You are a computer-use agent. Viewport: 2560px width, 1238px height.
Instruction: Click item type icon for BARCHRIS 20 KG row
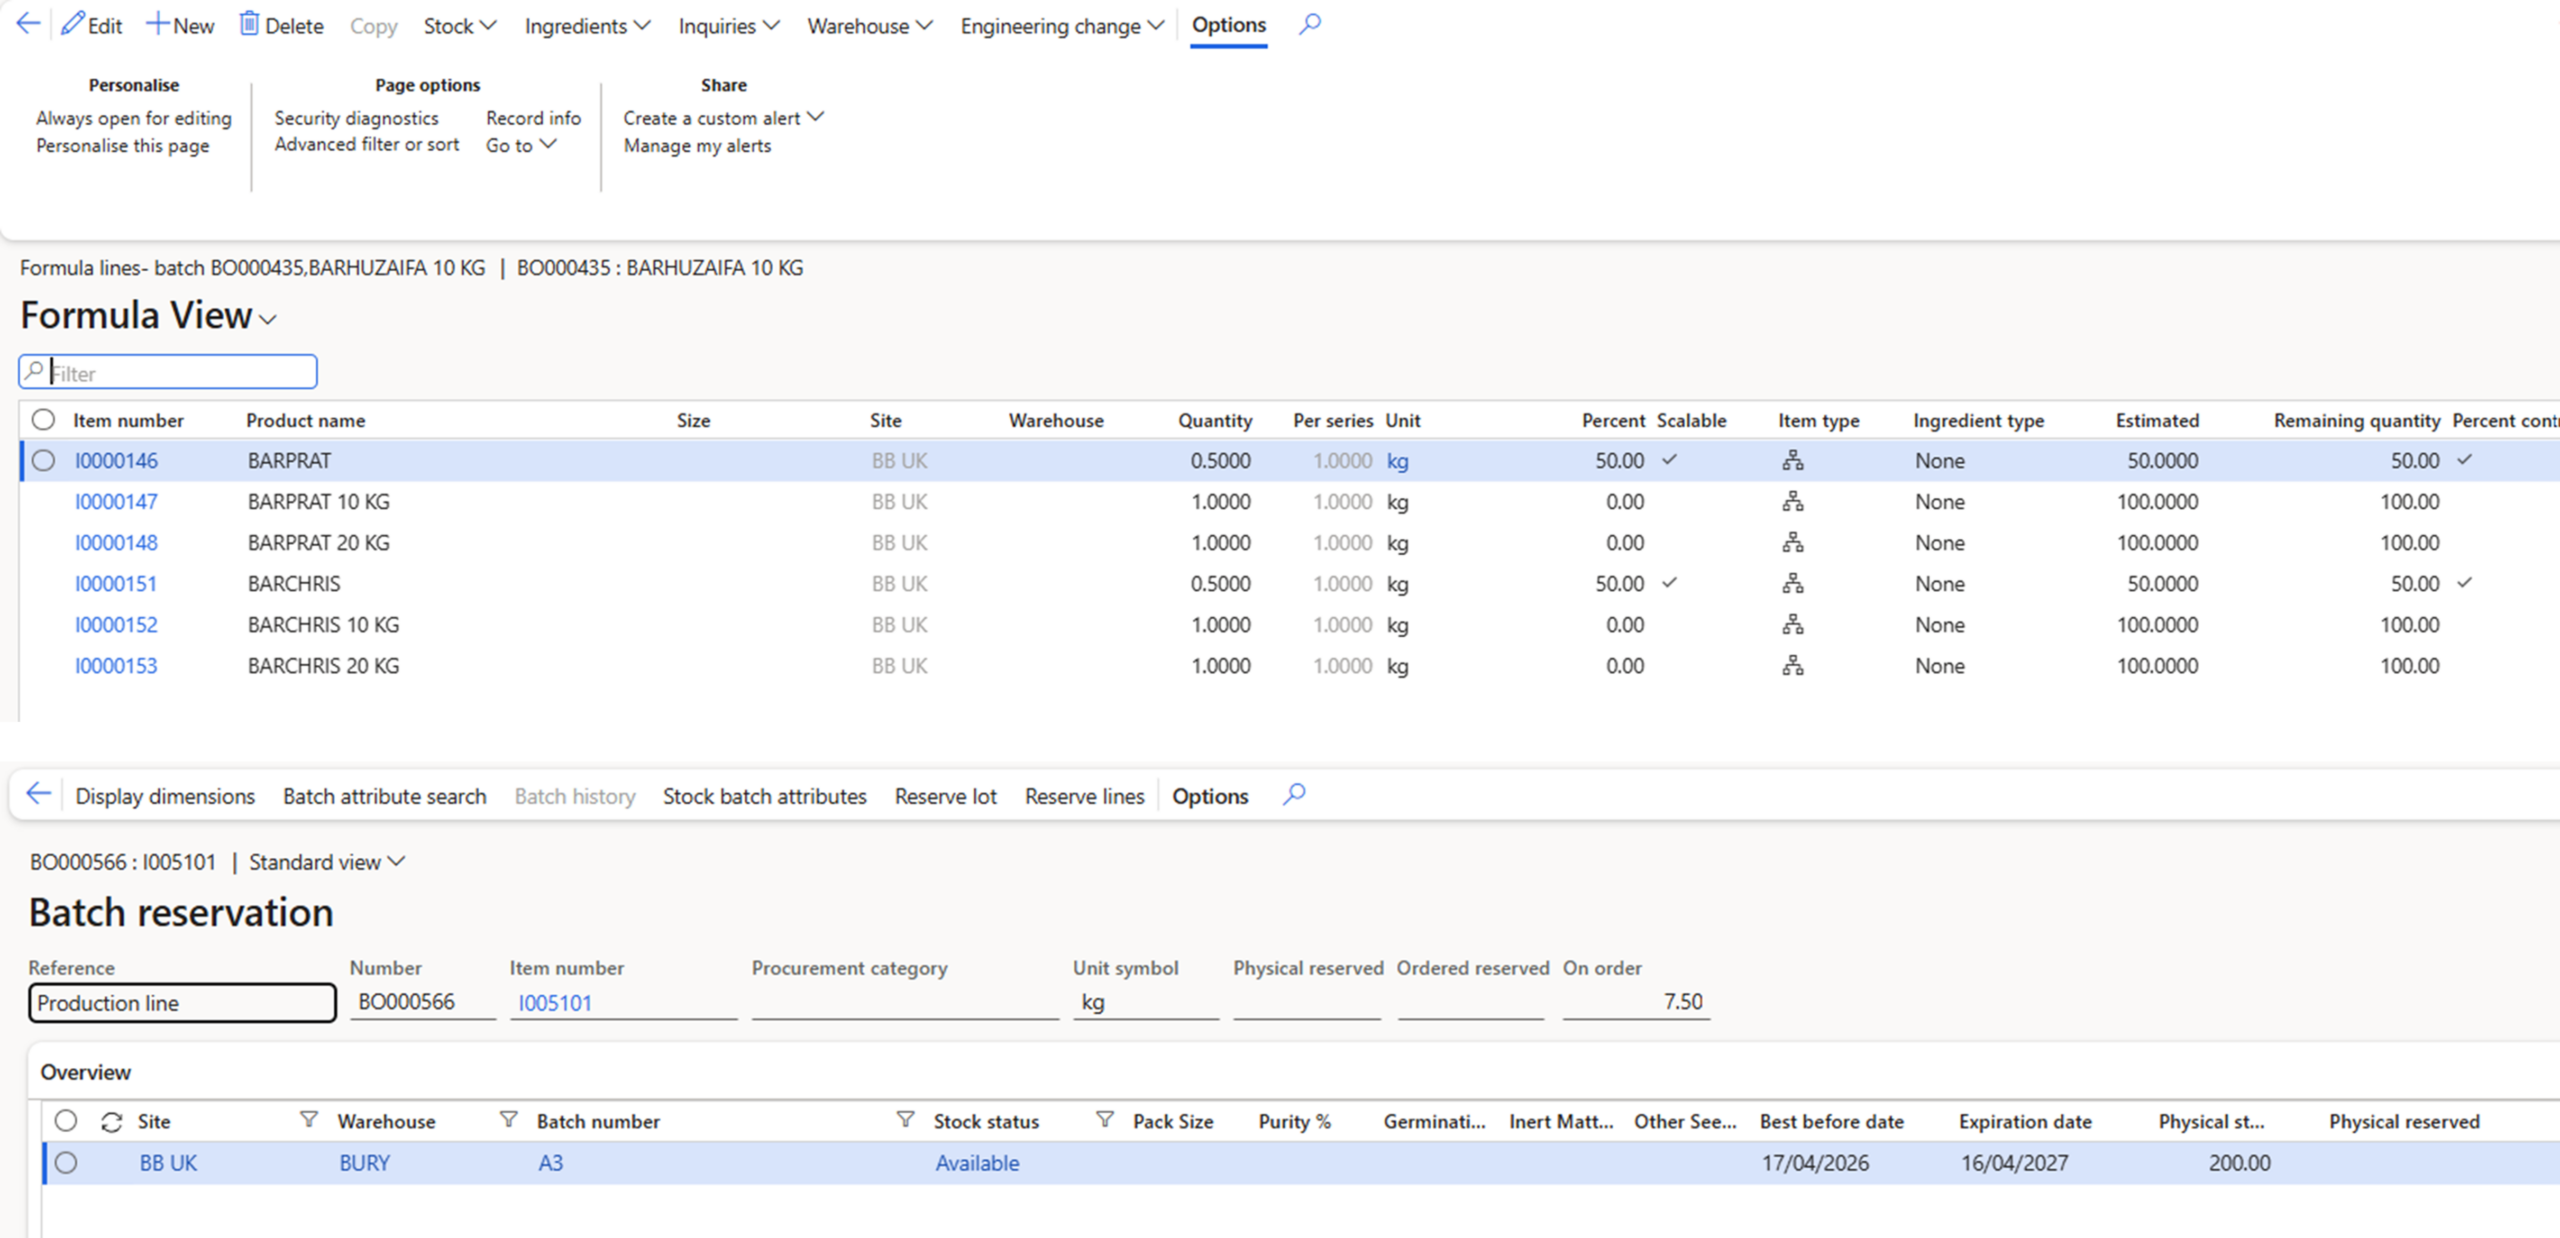(x=1793, y=666)
